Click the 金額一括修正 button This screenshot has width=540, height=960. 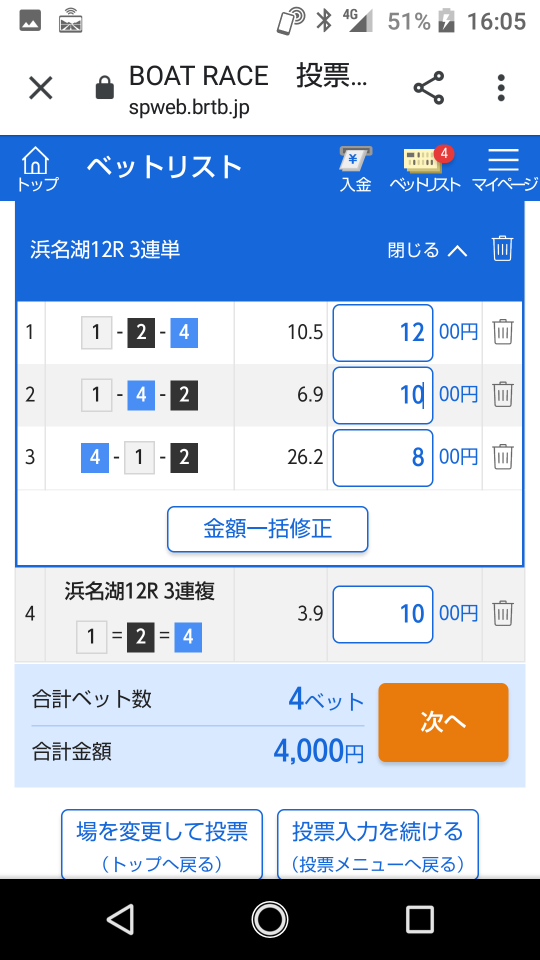pos(268,529)
